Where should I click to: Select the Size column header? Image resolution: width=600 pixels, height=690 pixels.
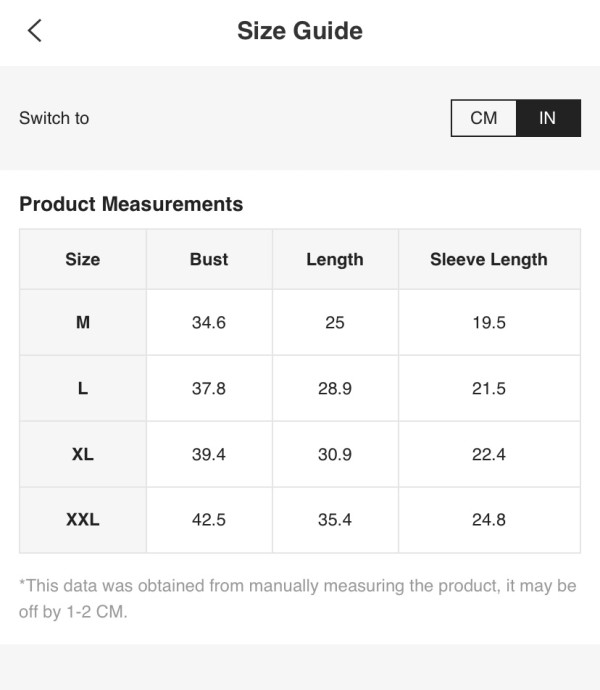[x=83, y=259]
